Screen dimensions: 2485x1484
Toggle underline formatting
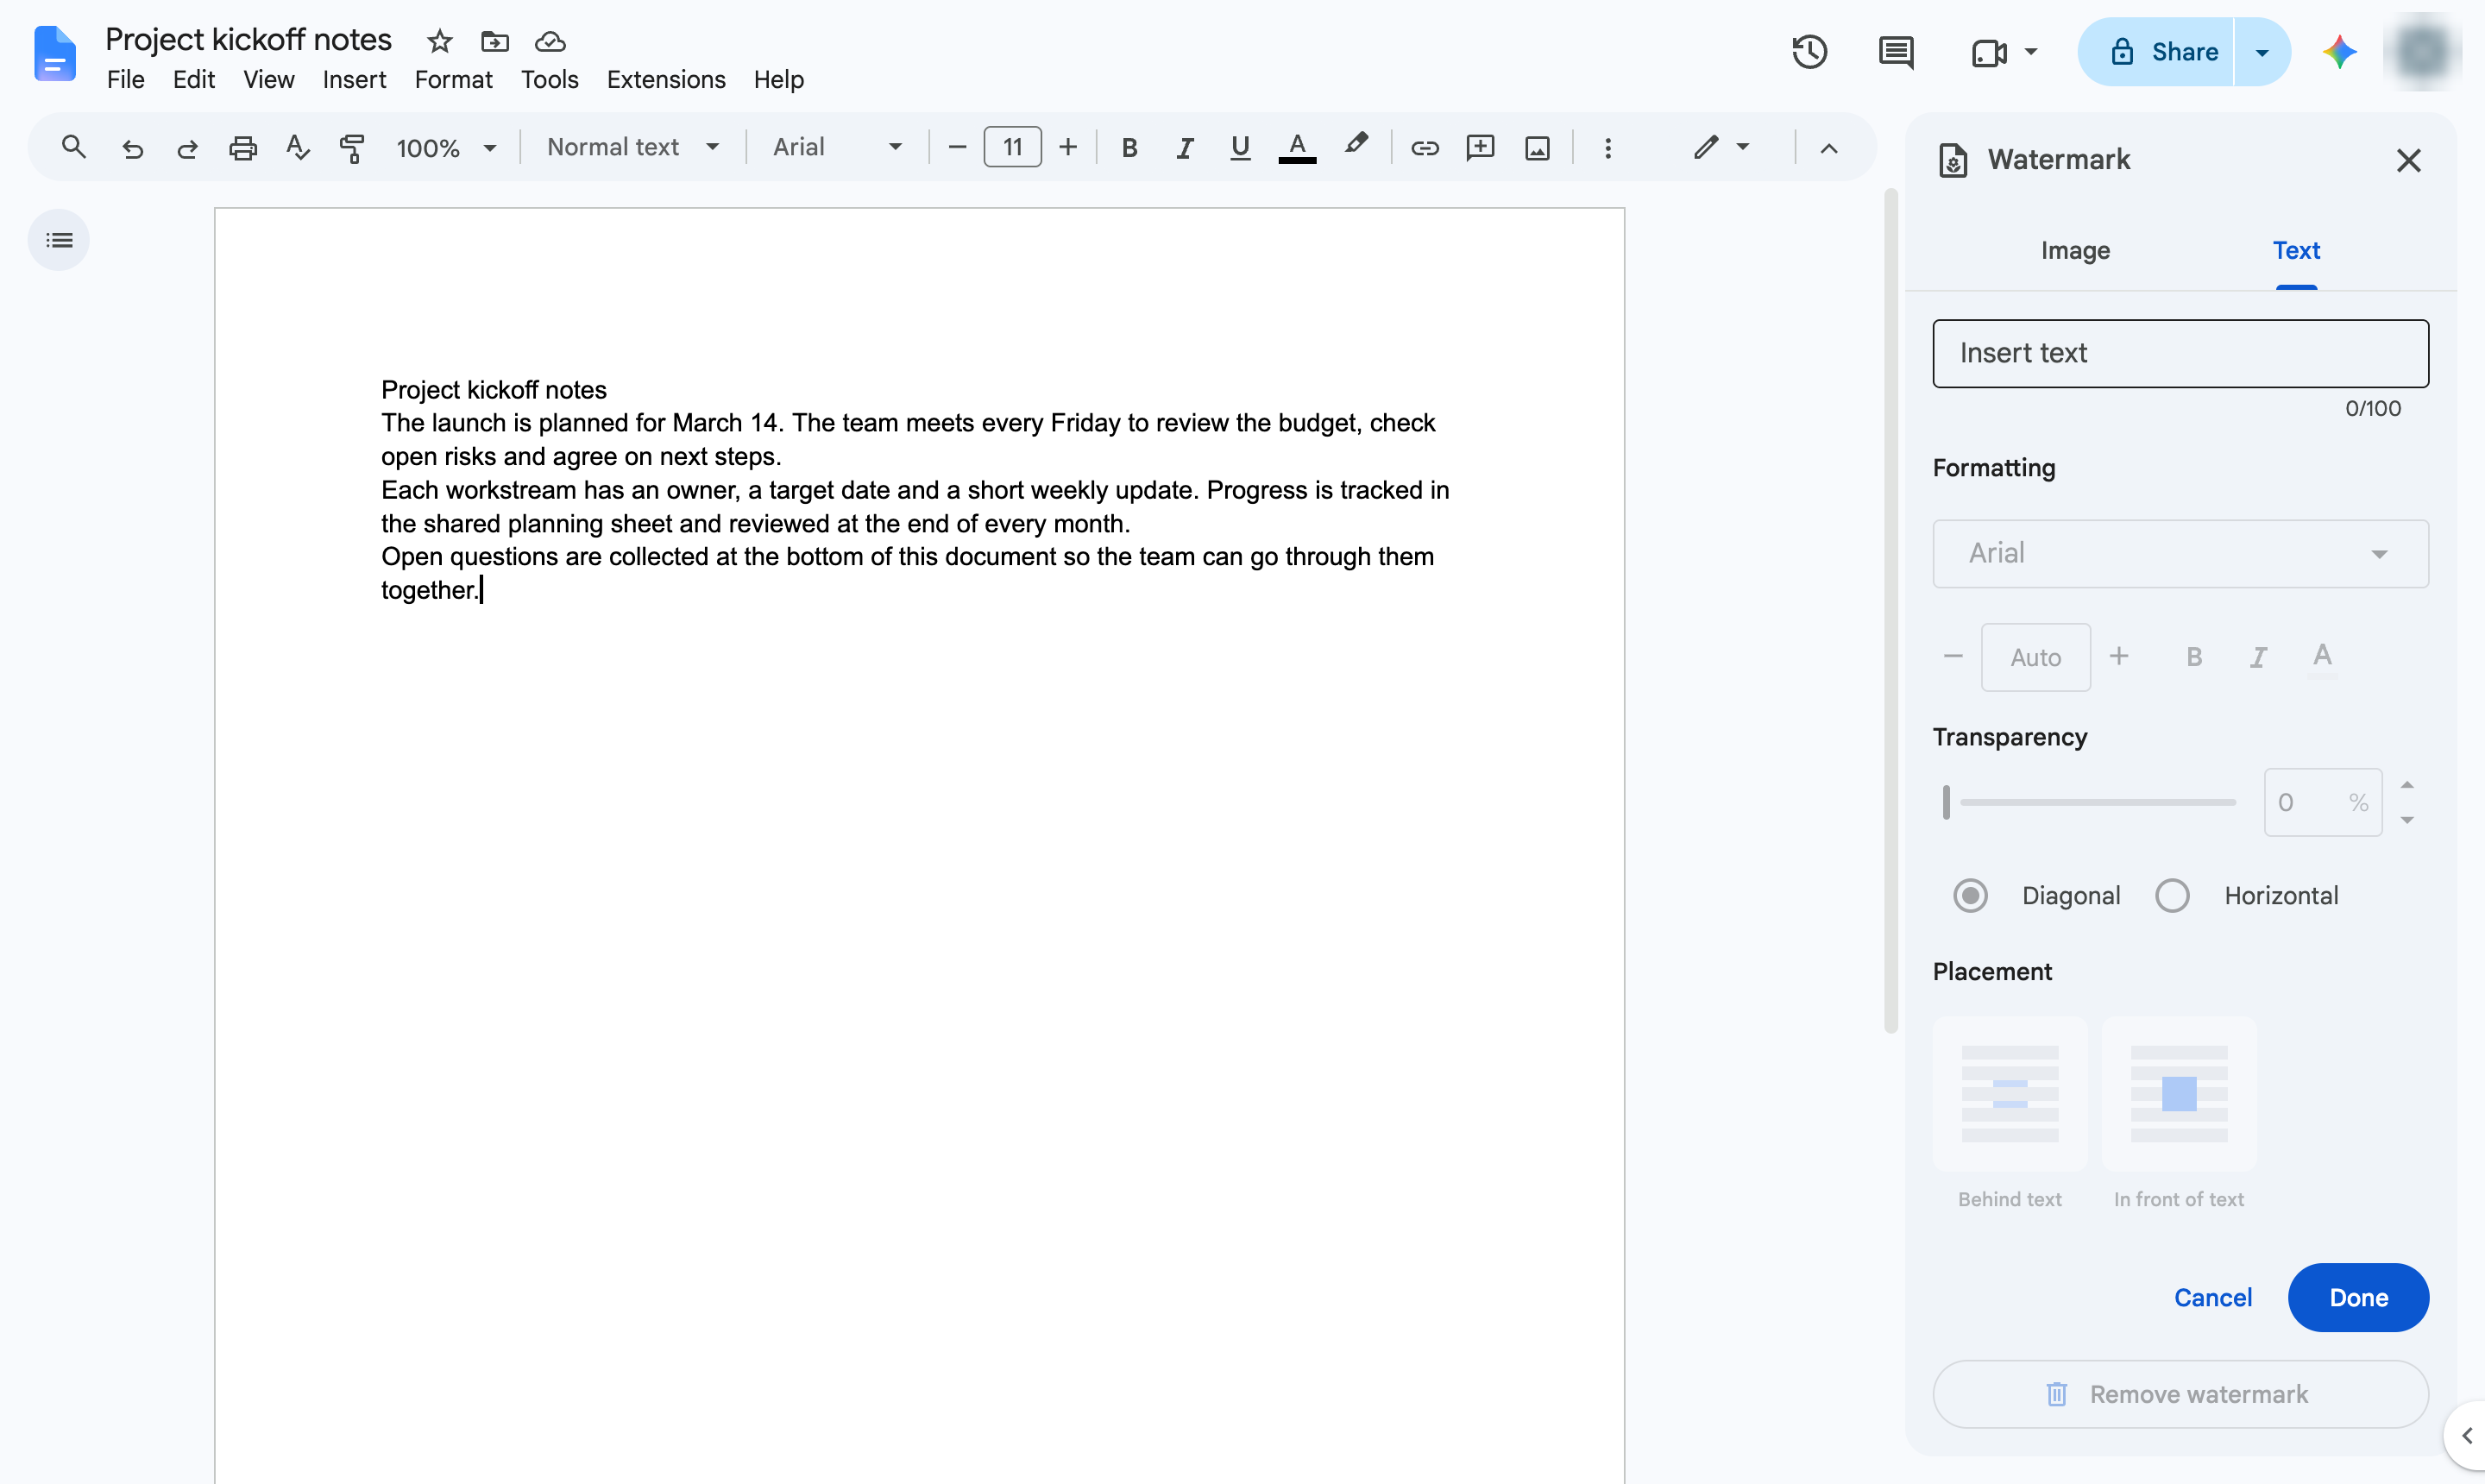click(1240, 148)
